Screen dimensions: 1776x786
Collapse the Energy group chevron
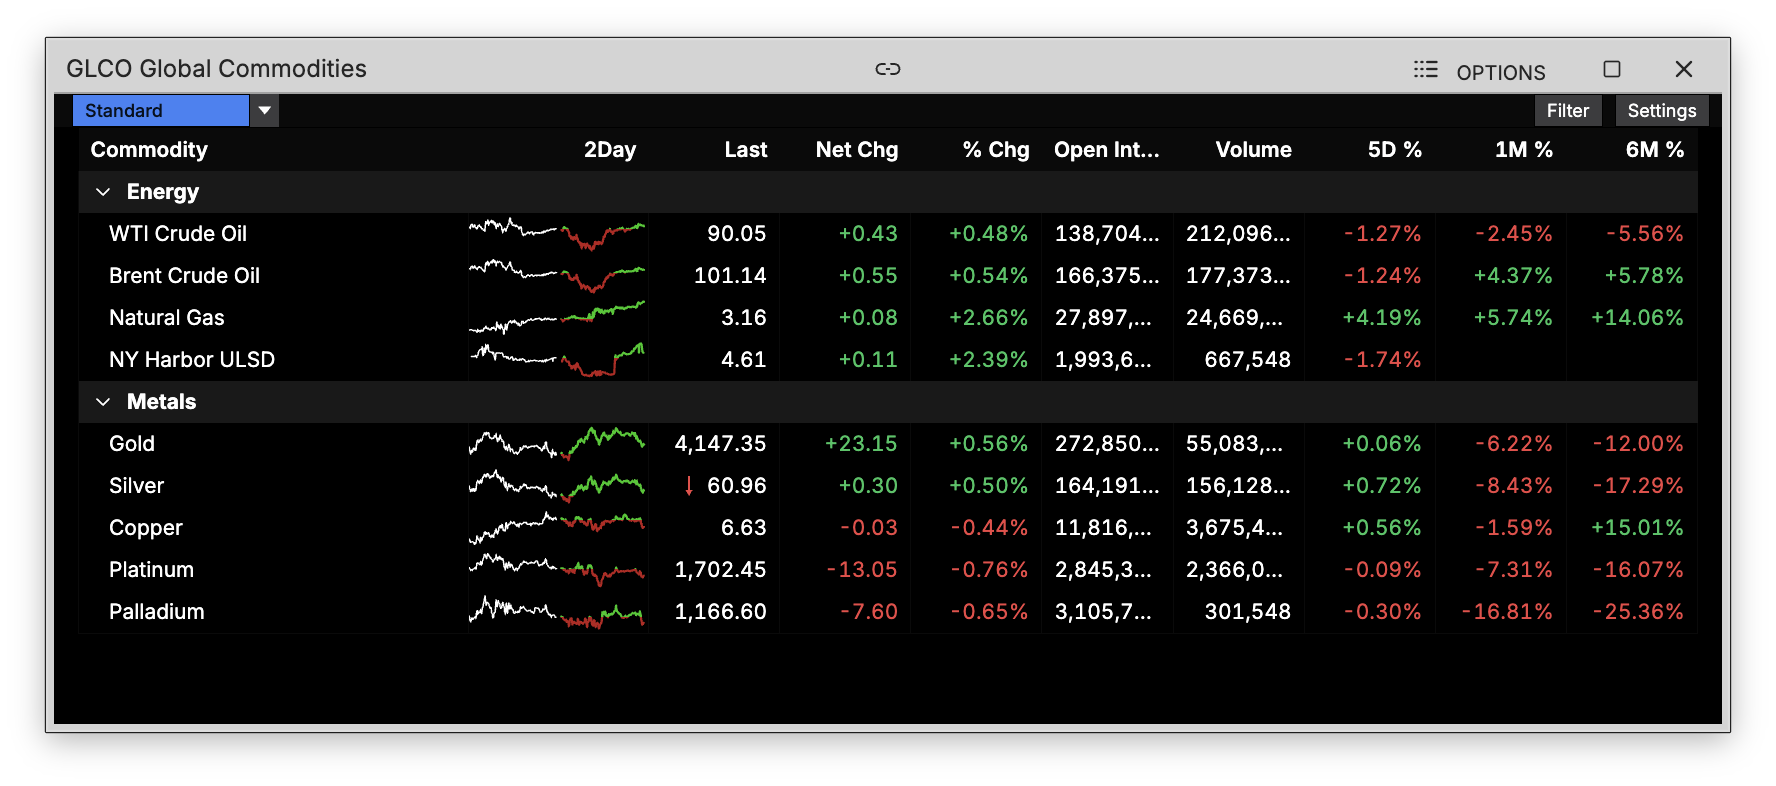[102, 192]
